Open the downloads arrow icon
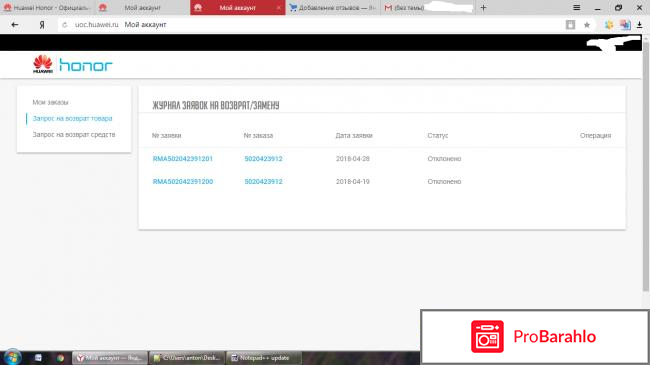Viewport: 650px width, 365px height. click(640, 25)
